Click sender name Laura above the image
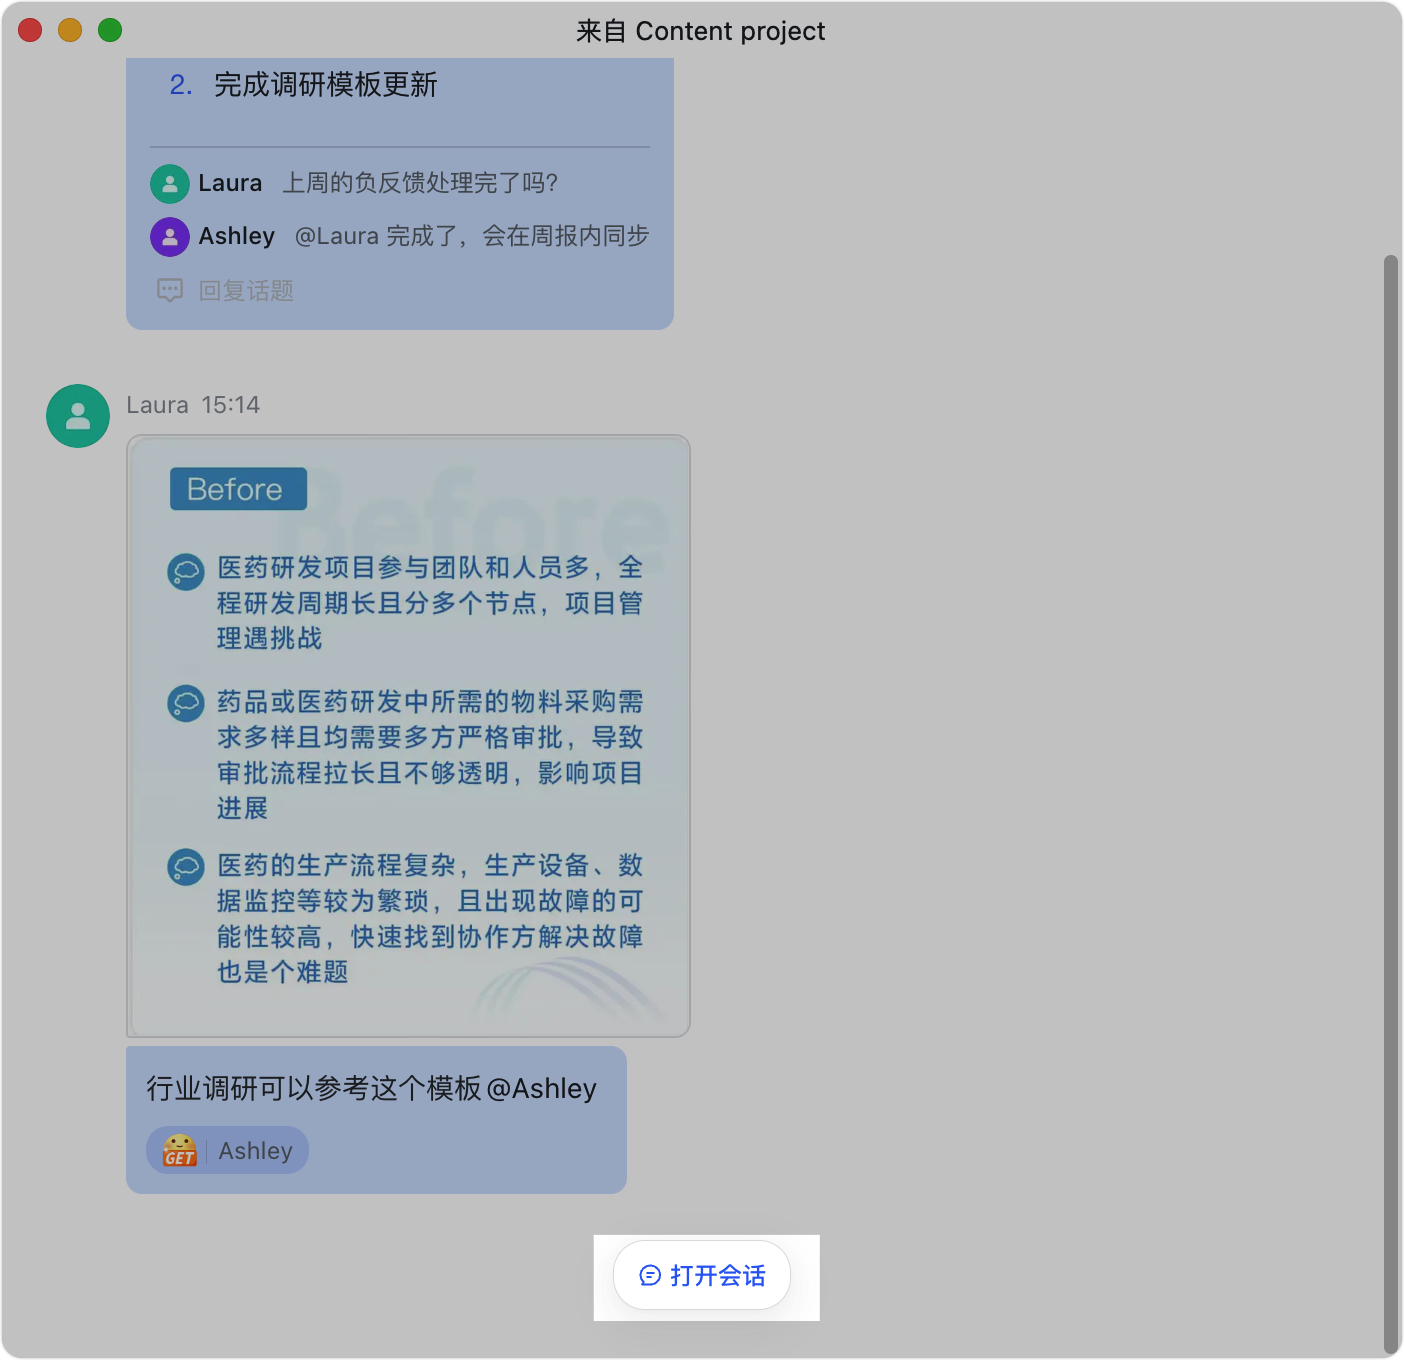This screenshot has width=1404, height=1360. 157,405
